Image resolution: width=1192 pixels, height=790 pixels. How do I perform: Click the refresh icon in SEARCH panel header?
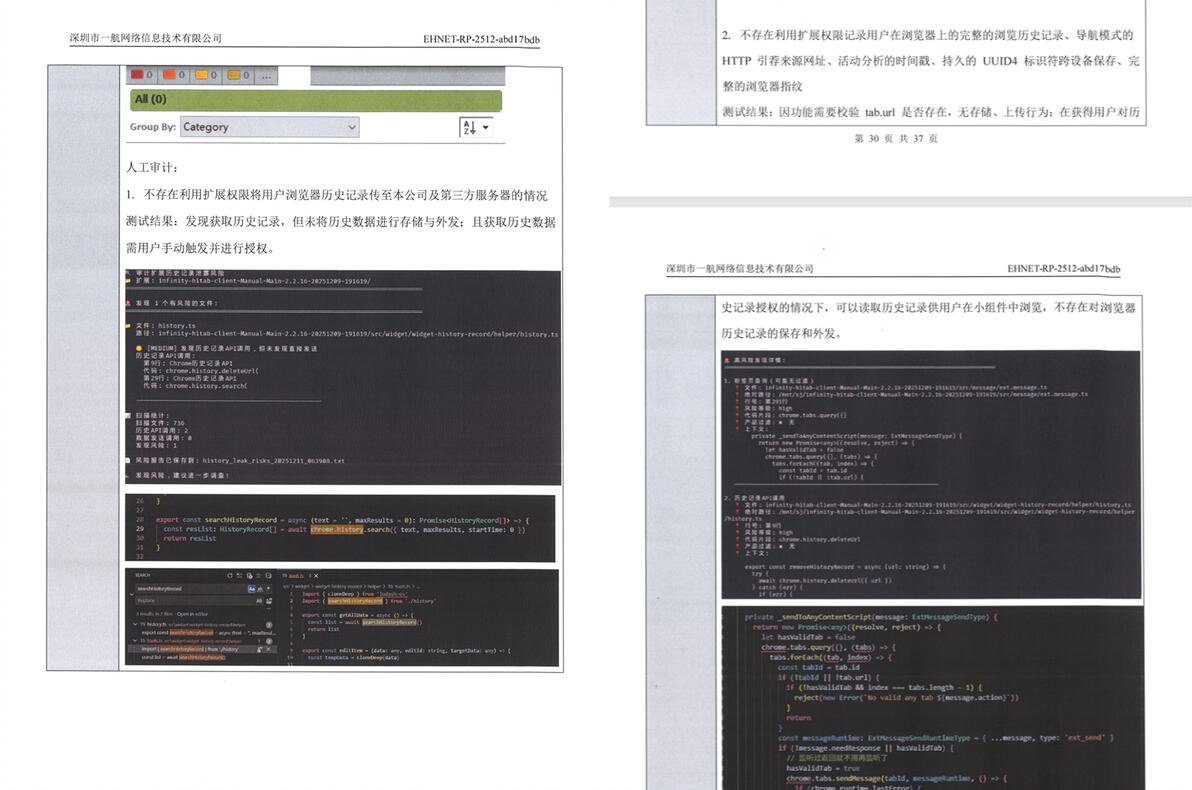(230, 576)
